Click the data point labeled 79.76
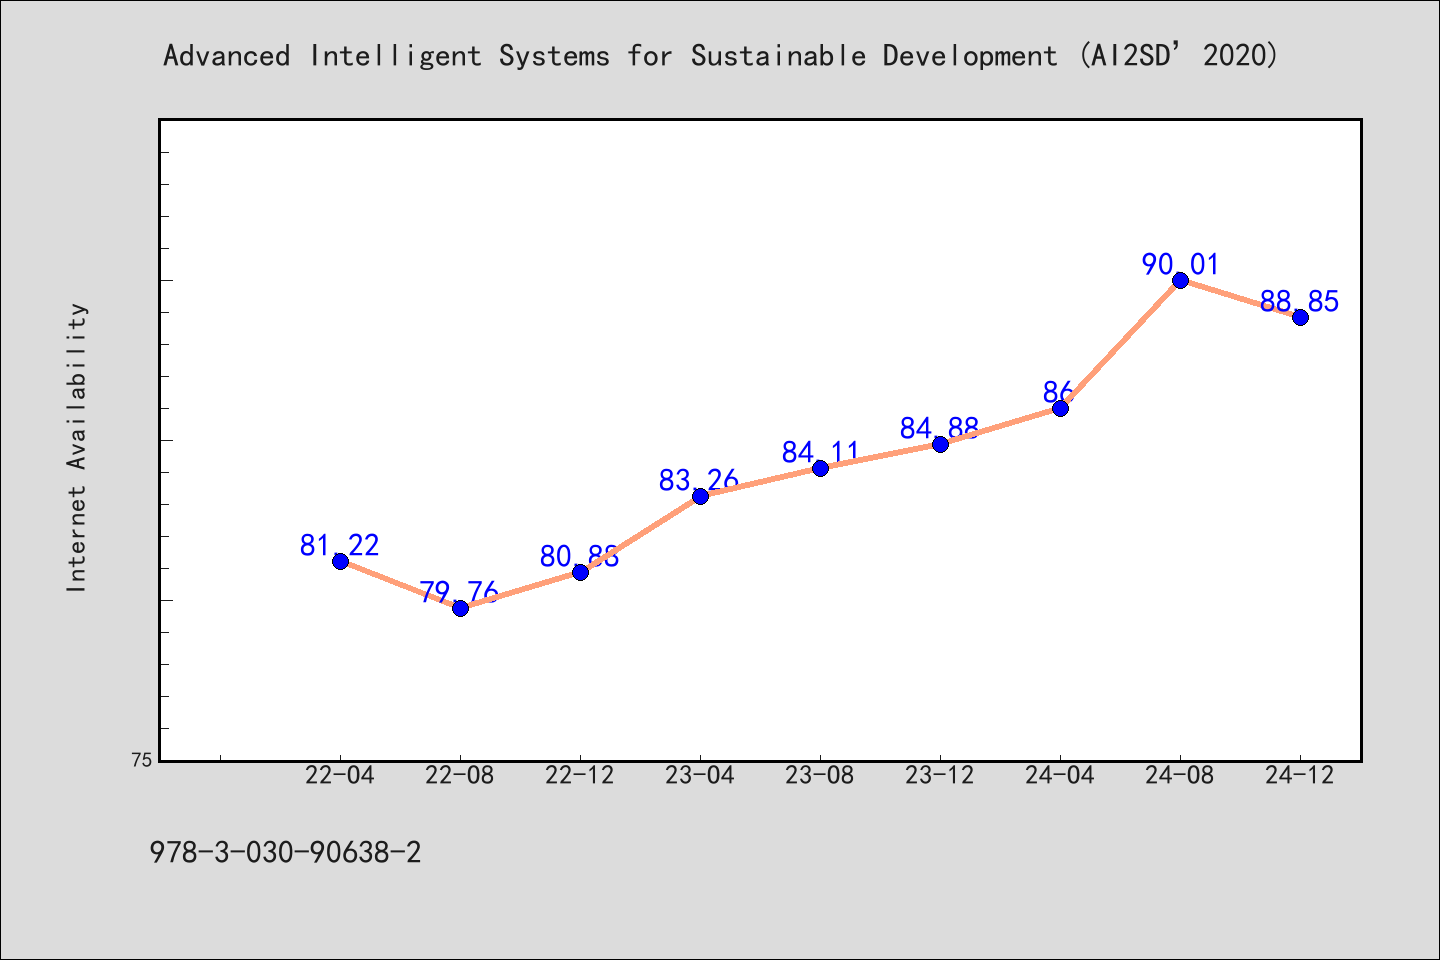Viewport: 1440px width, 960px height. pos(460,608)
